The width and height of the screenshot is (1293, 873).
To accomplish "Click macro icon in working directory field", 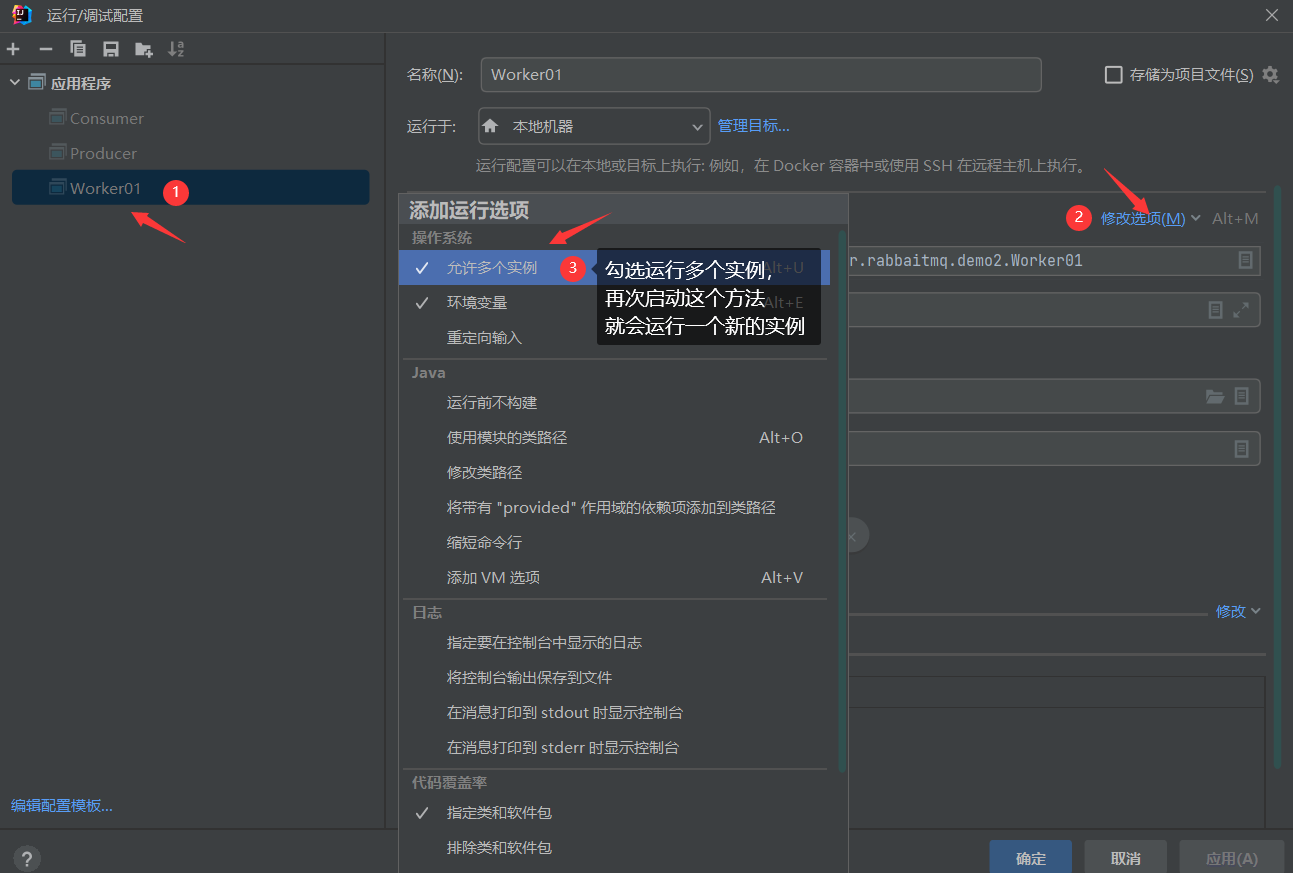I will 1241,396.
